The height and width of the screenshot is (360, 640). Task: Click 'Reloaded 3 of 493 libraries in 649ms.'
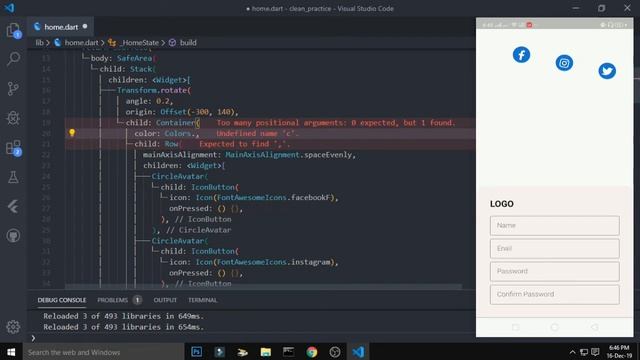coord(123,316)
